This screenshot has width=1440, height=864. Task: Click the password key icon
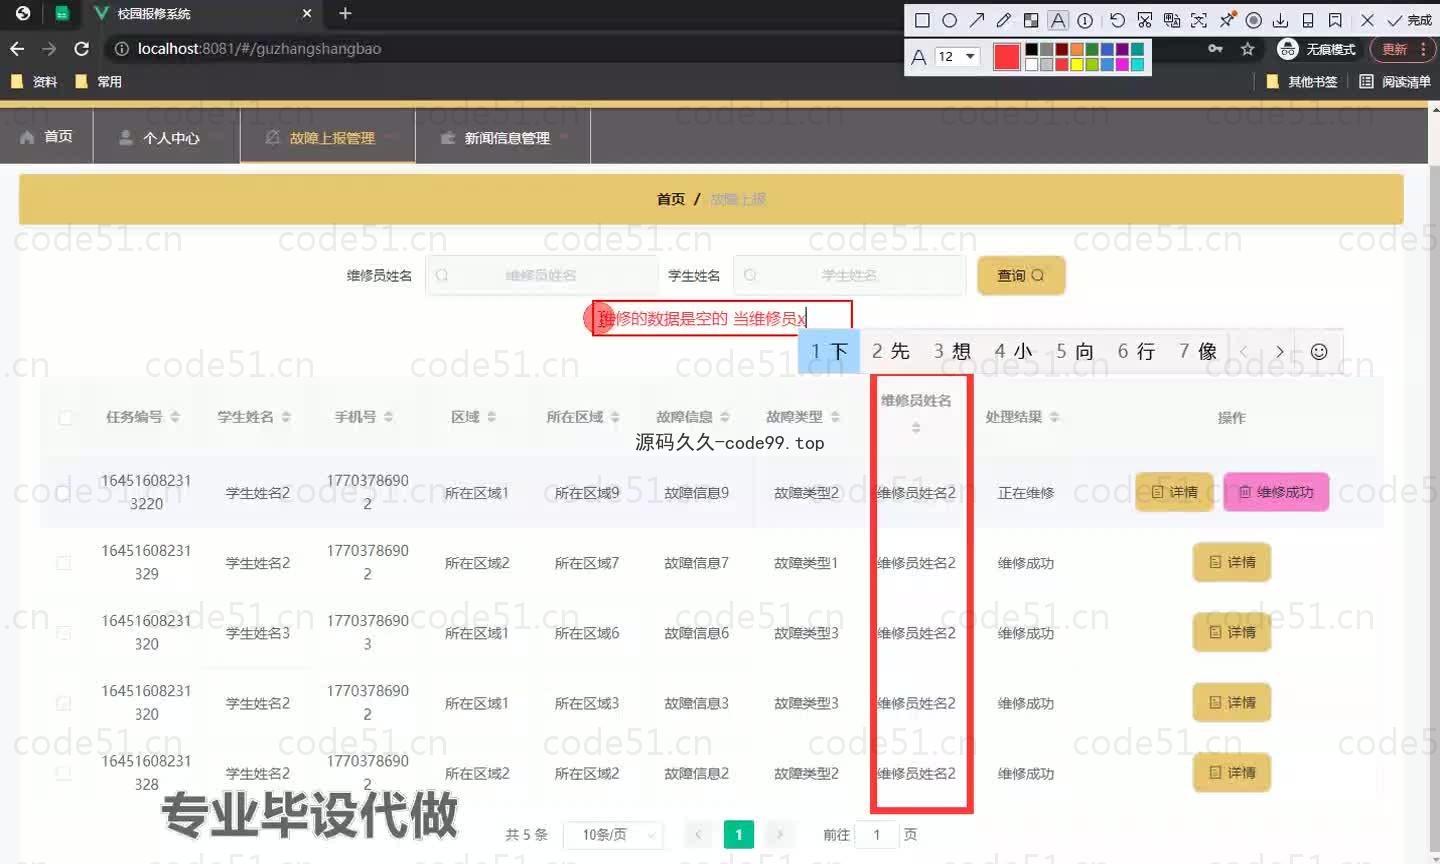[x=1215, y=48]
